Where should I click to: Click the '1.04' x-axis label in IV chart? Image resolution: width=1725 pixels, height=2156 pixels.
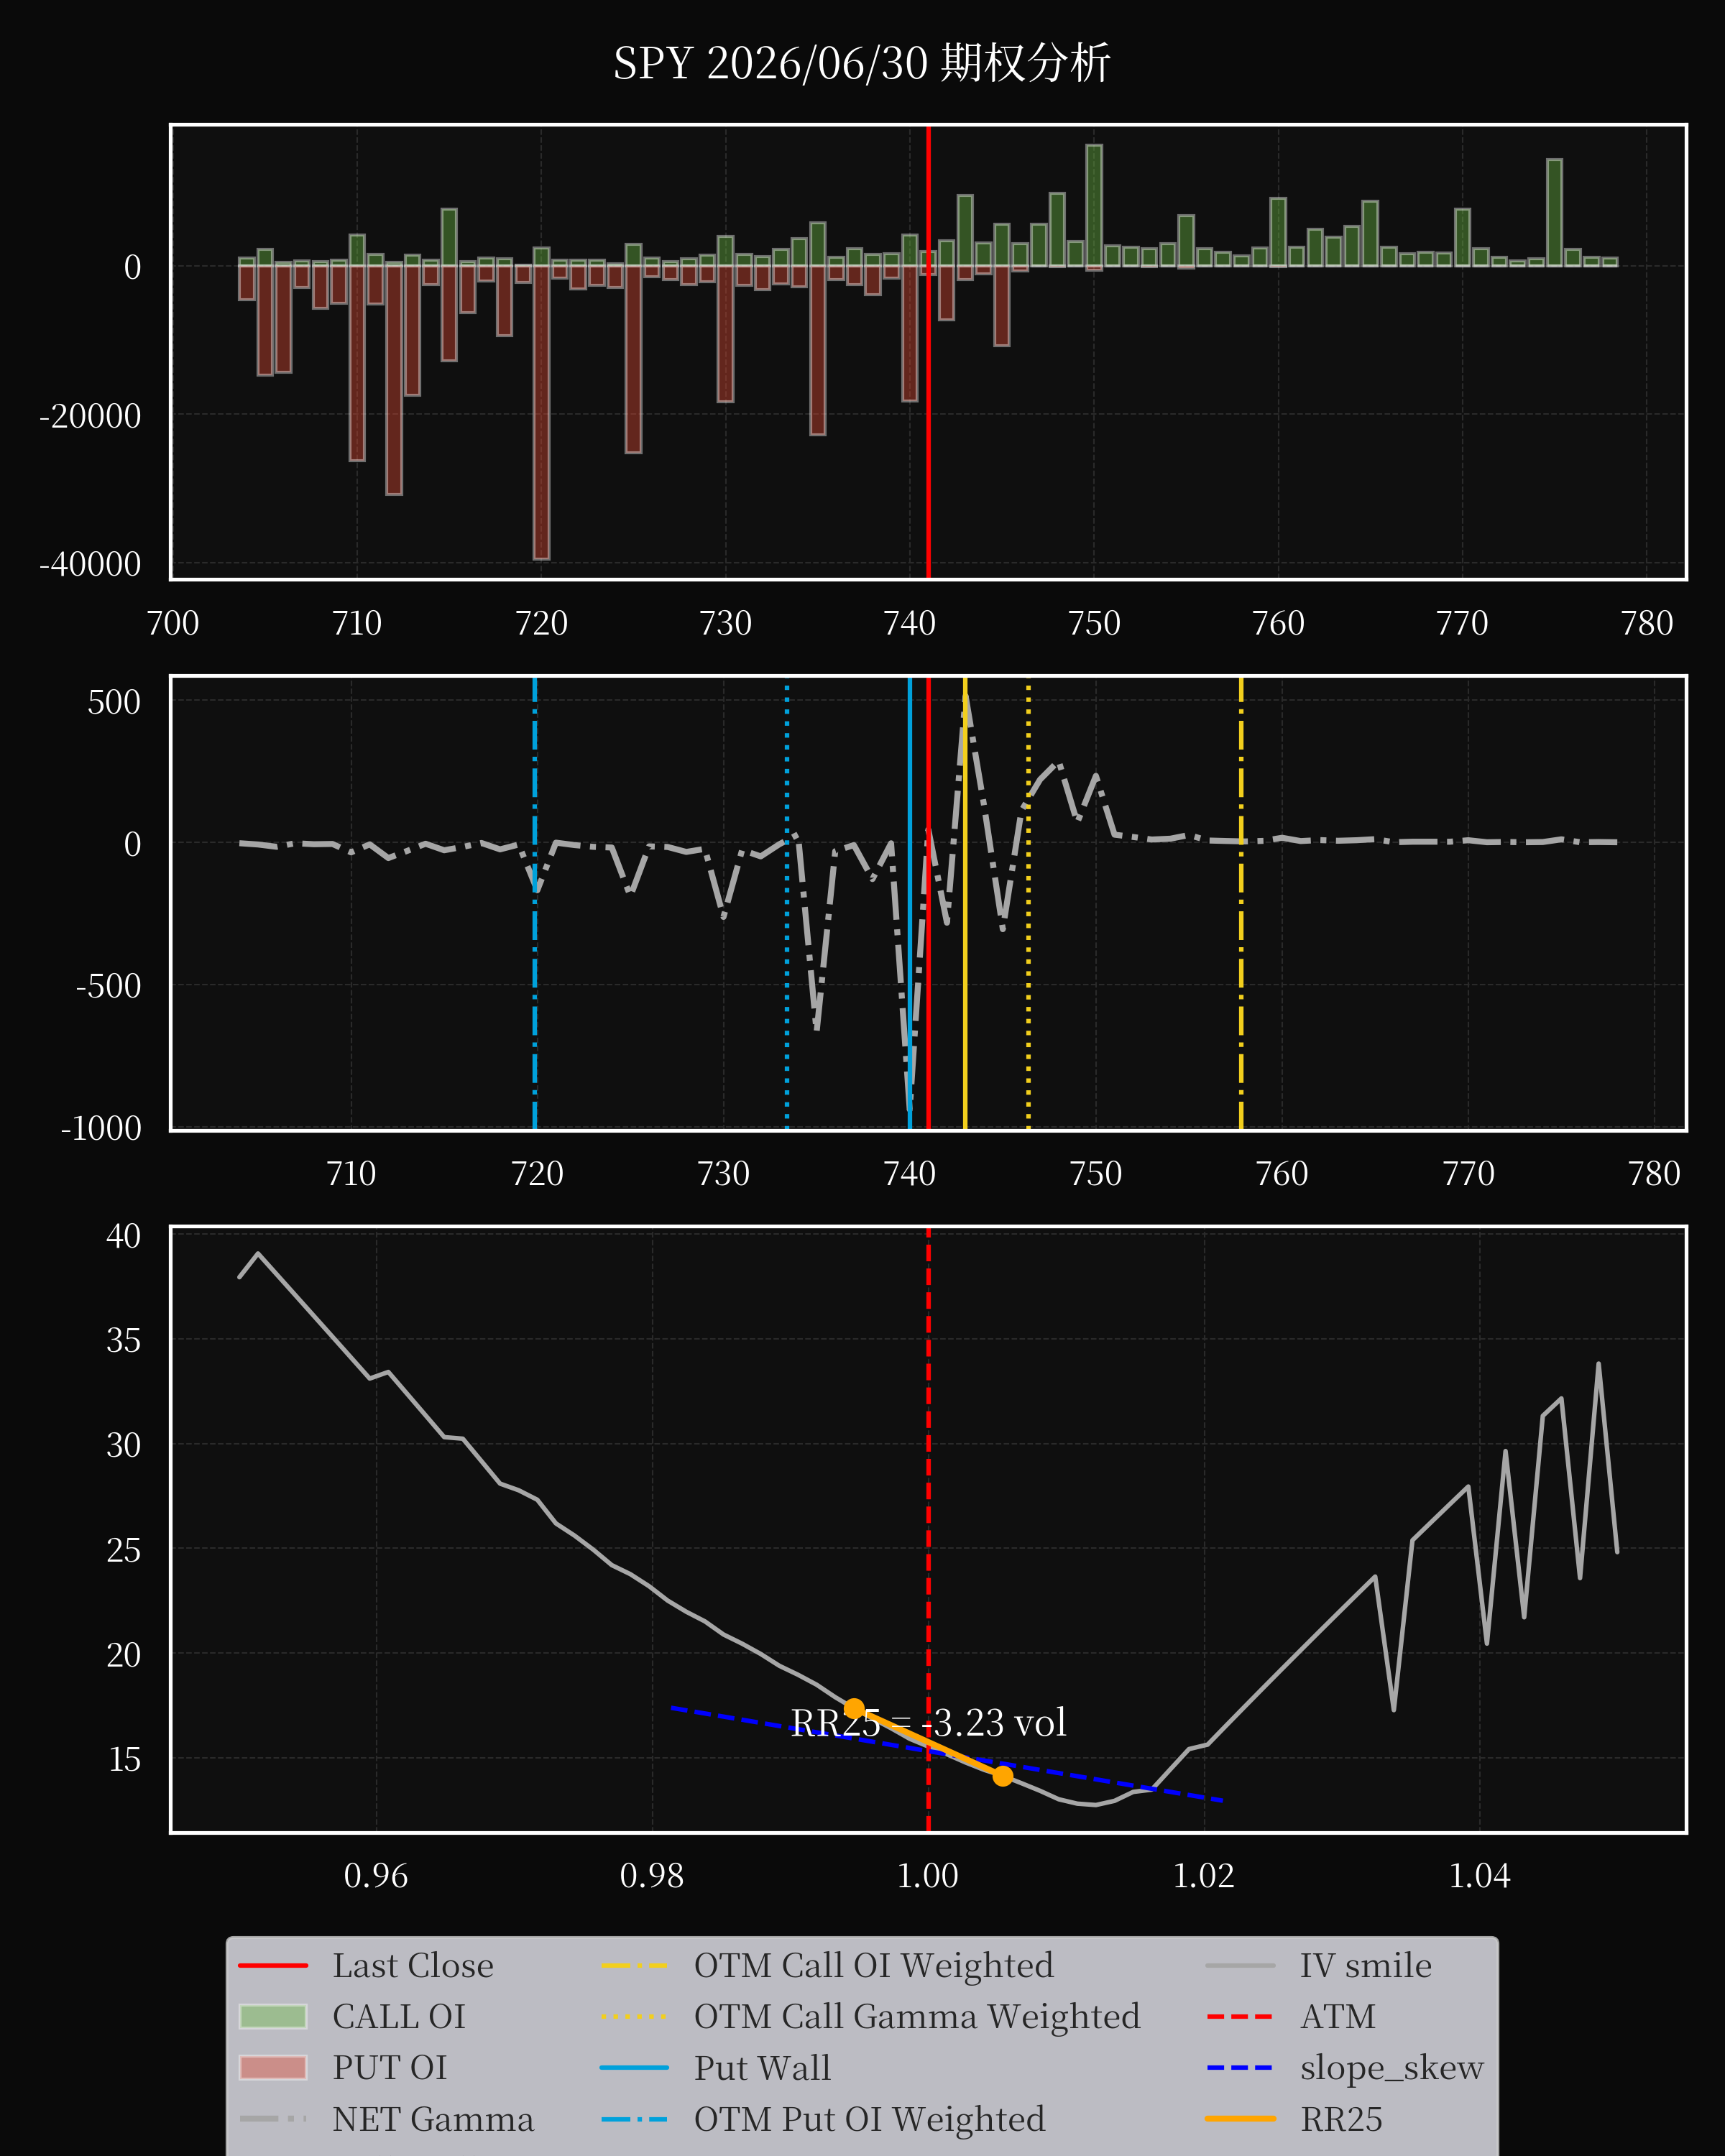(x=1480, y=1875)
